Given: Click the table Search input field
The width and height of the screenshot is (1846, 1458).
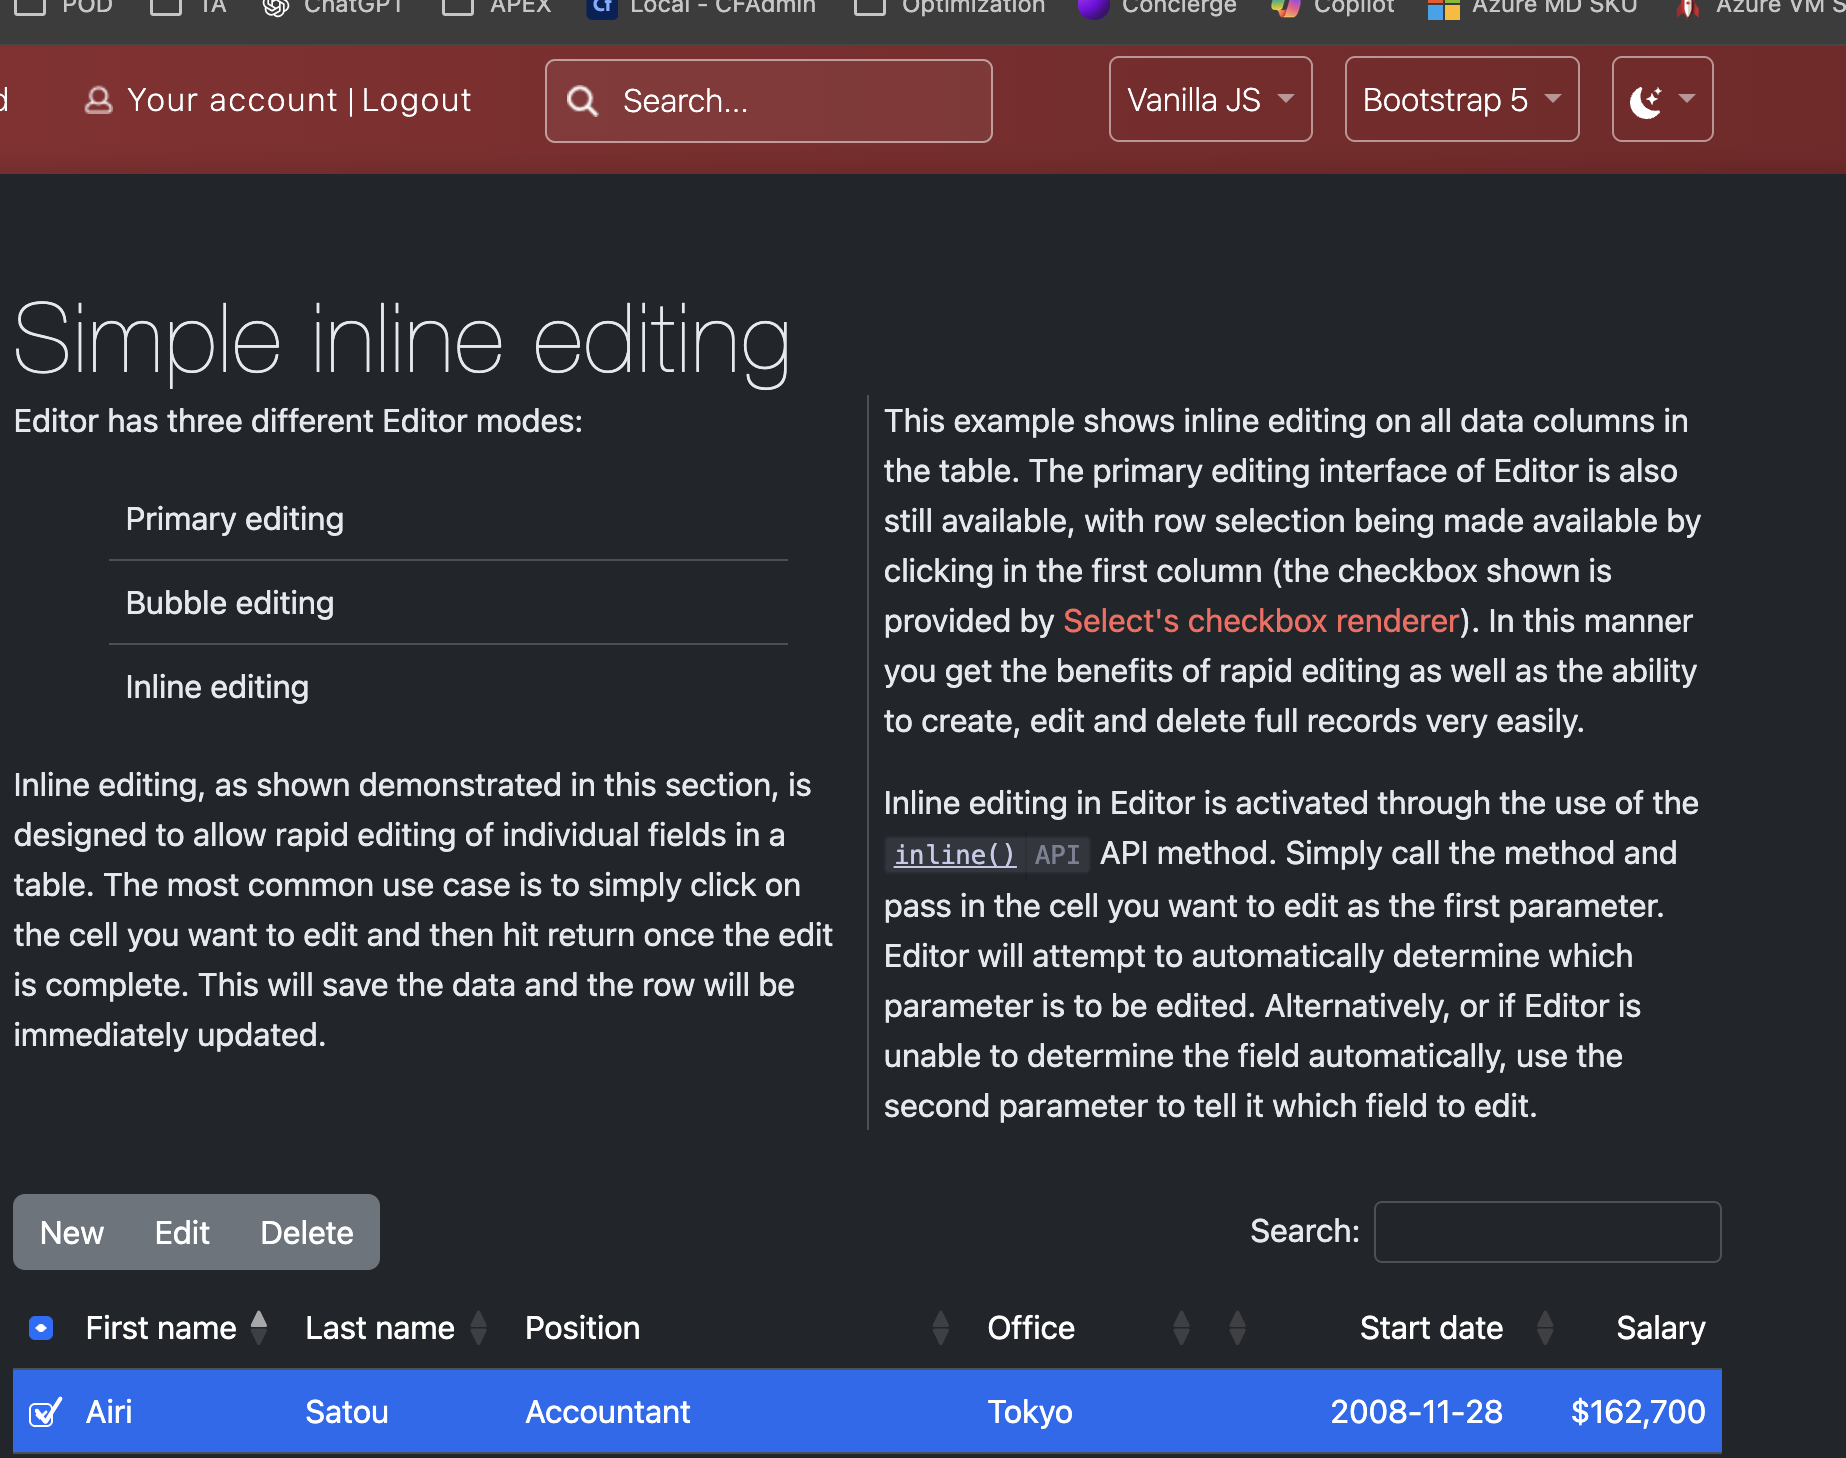Looking at the screenshot, I should (1547, 1232).
